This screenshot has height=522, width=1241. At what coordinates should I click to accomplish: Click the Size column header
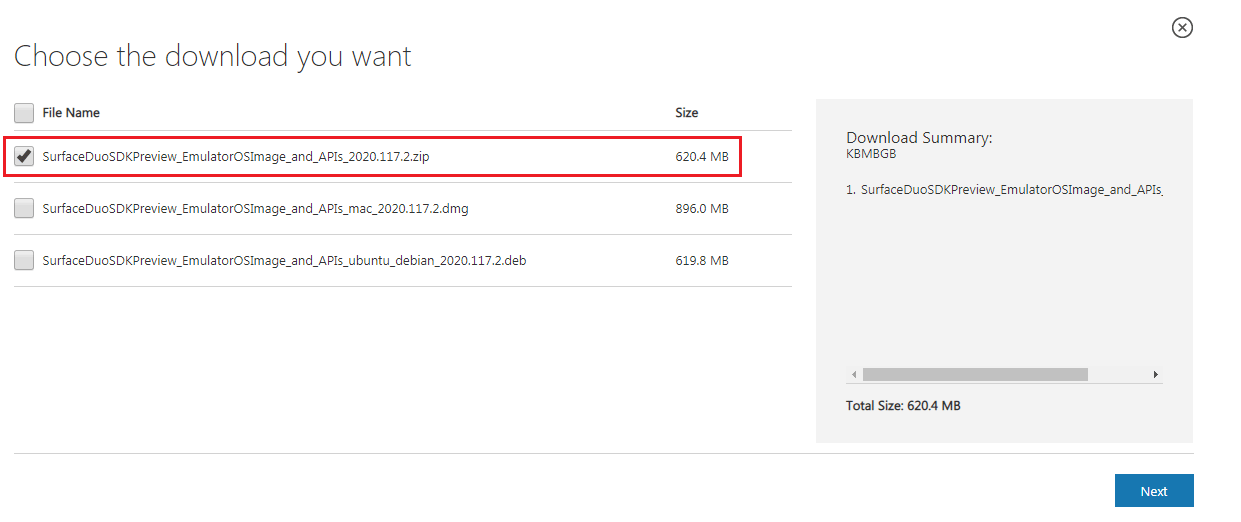pyautogui.click(x=687, y=113)
